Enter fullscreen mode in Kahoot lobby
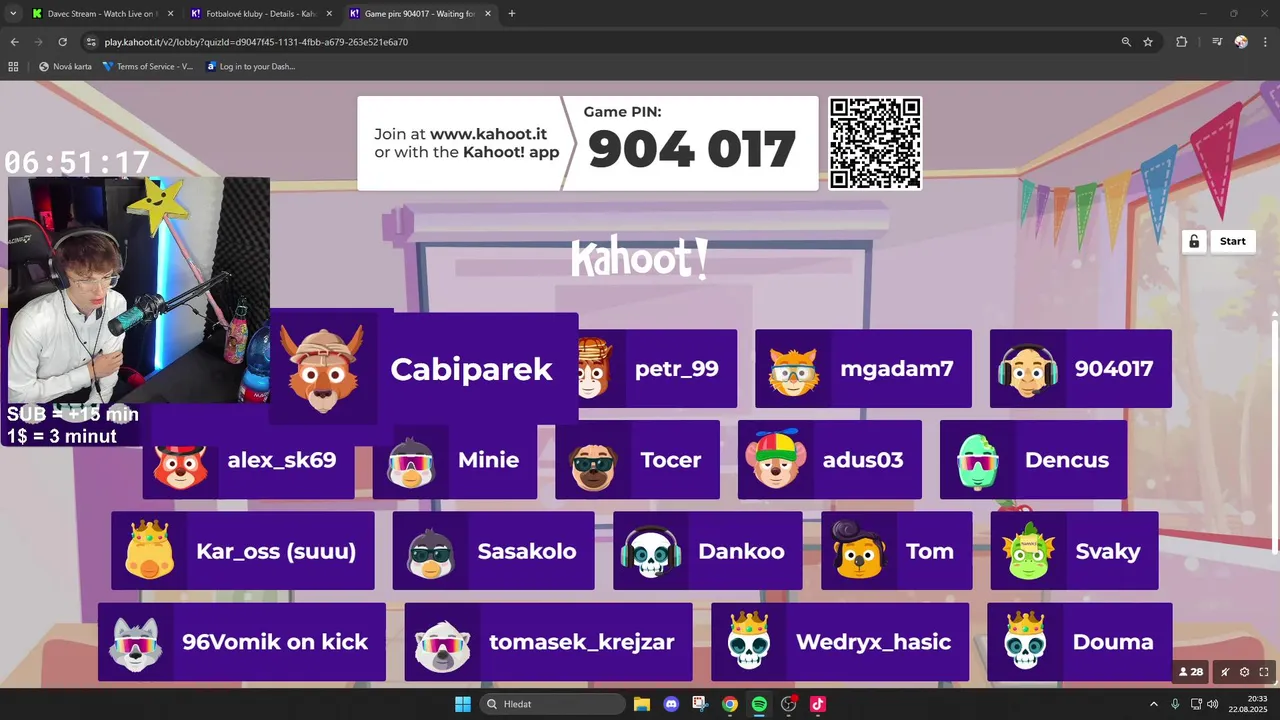1280x720 pixels. pos(1264,672)
